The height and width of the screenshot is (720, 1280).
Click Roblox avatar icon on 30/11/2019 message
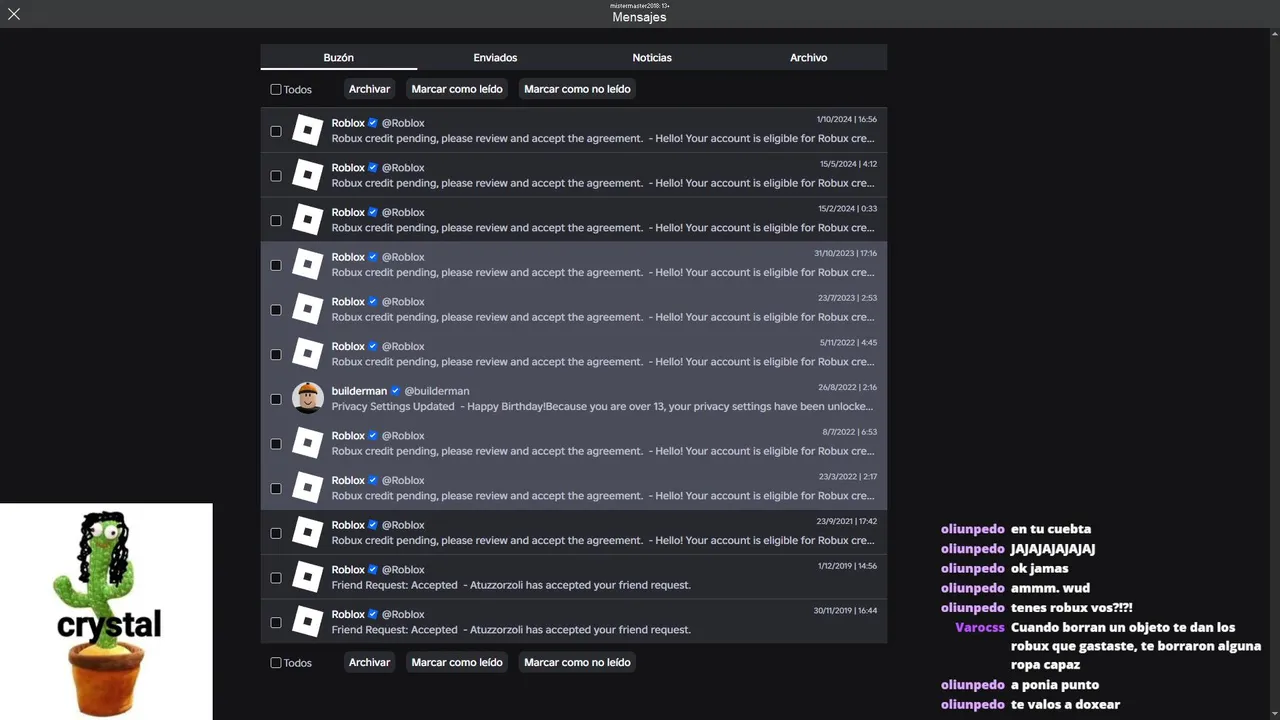pyautogui.click(x=308, y=622)
